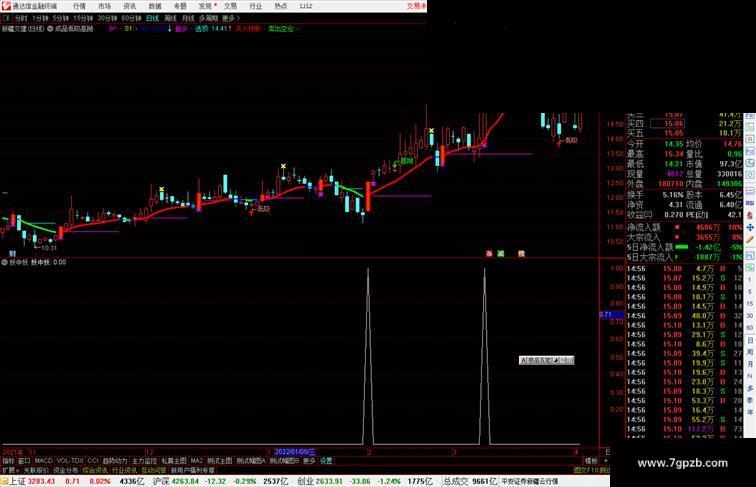This screenshot has width=756, height=487.
Task: Open the 市场 menu
Action: [104, 6]
